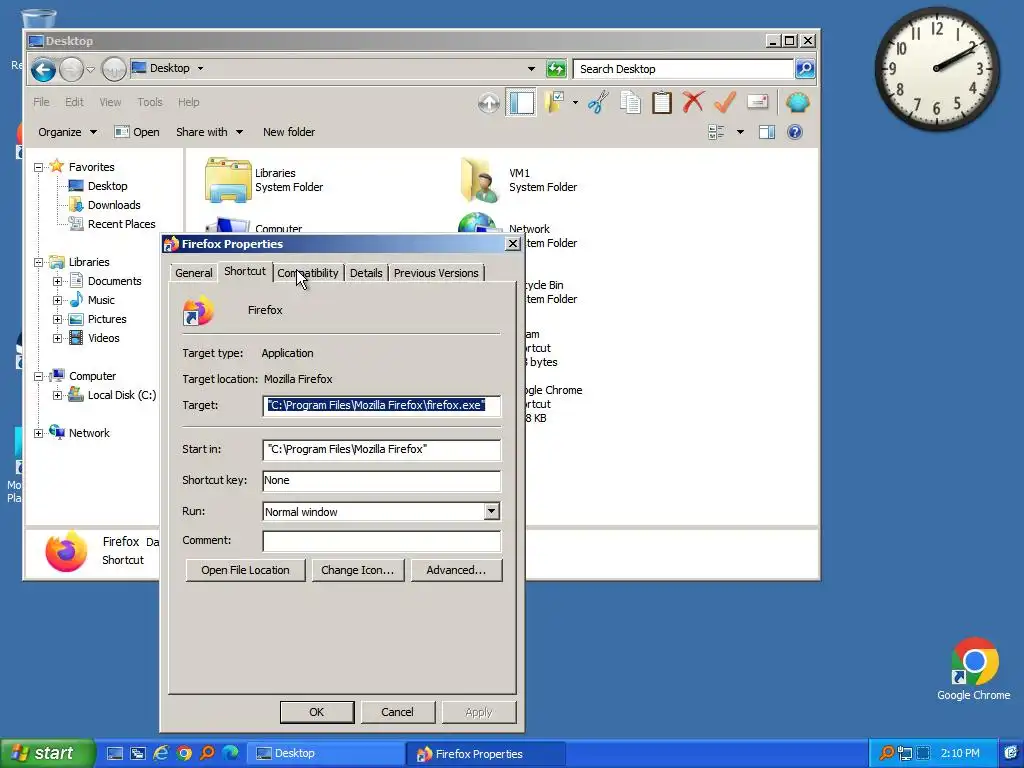Click in the Comment text field
1024x768 pixels.
(x=381, y=541)
